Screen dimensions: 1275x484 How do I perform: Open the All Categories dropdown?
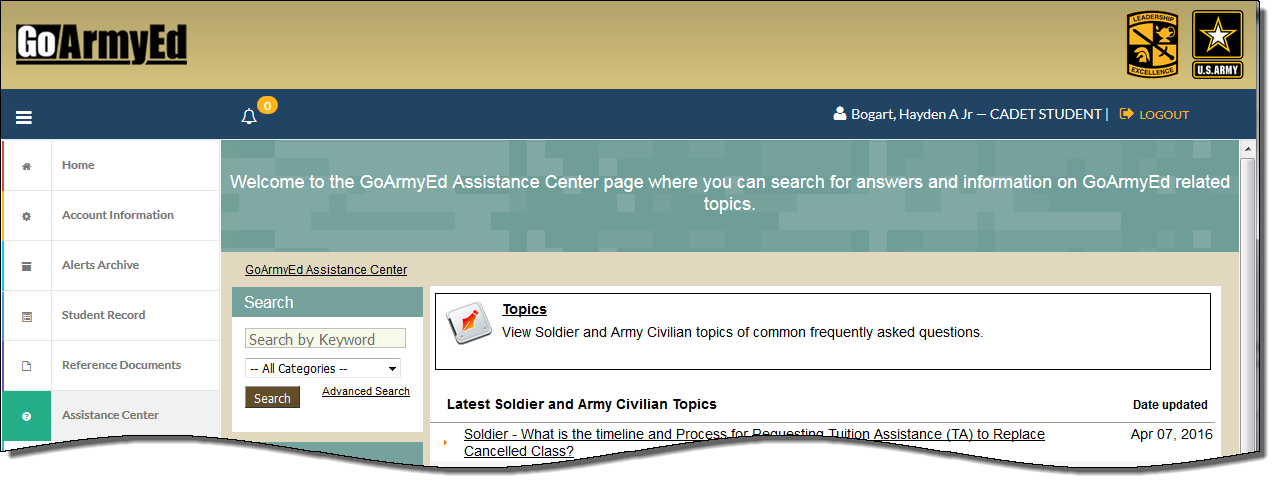coord(323,368)
